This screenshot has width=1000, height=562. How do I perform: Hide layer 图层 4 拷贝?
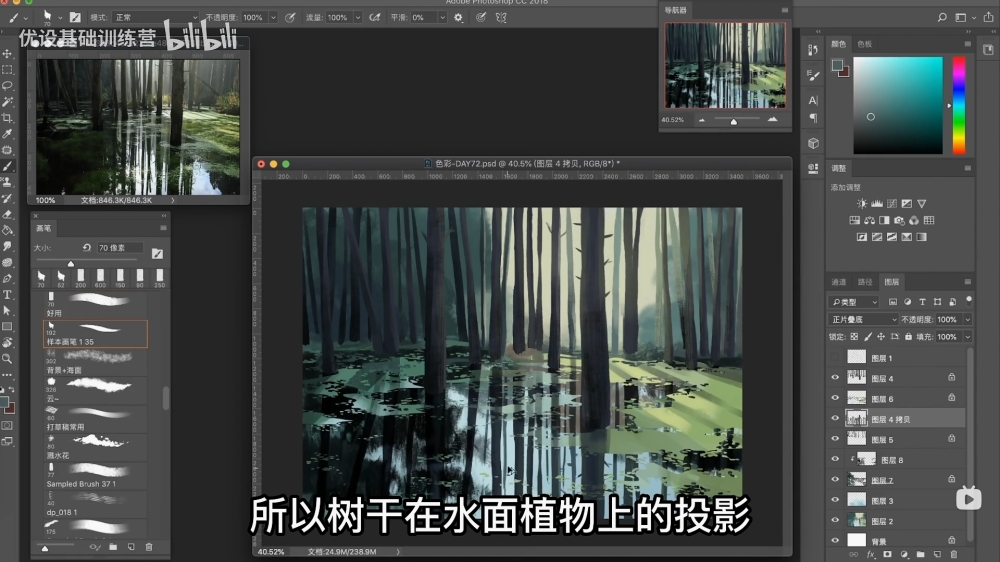coord(835,418)
